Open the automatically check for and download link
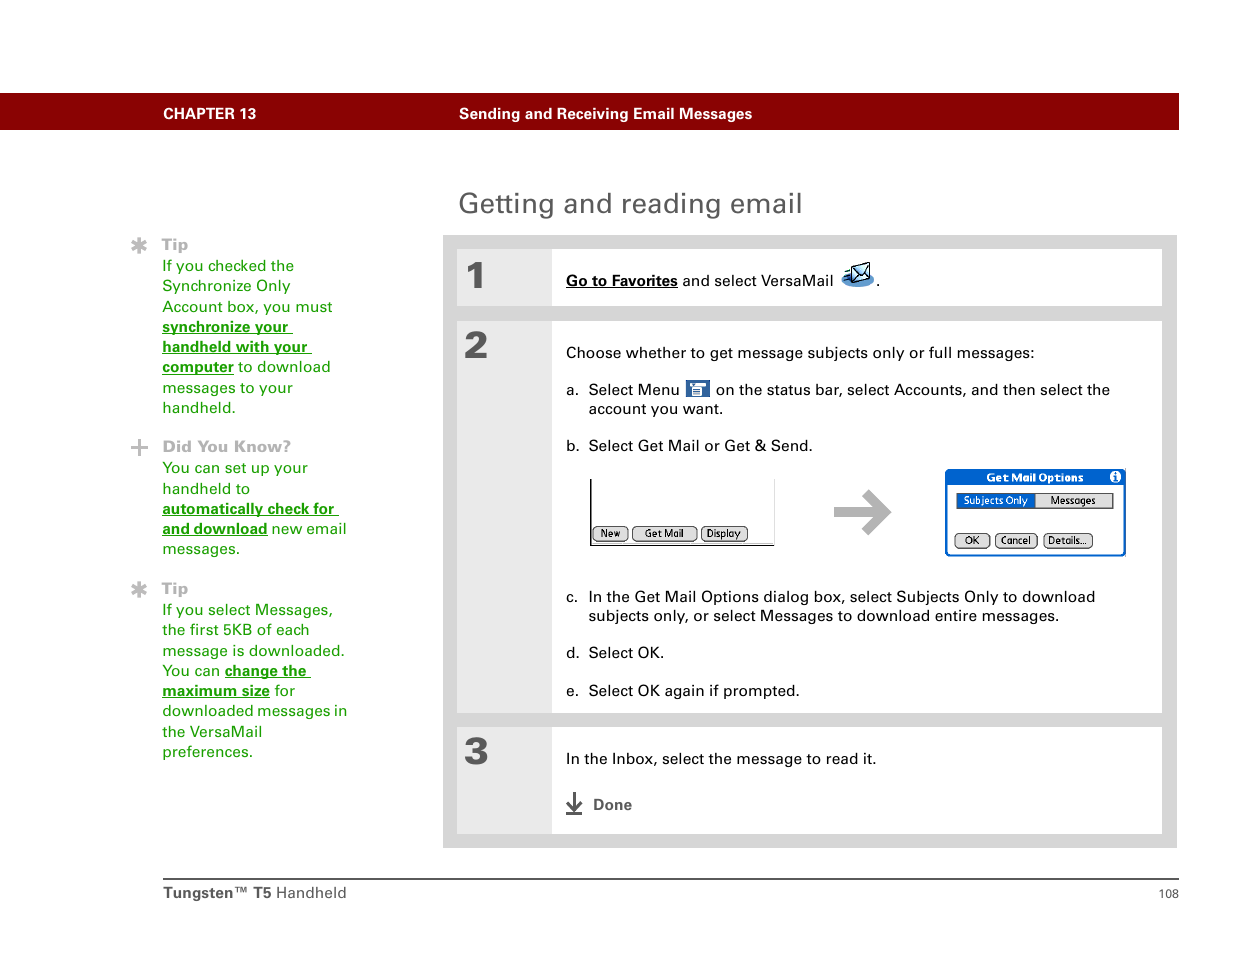 point(250,519)
